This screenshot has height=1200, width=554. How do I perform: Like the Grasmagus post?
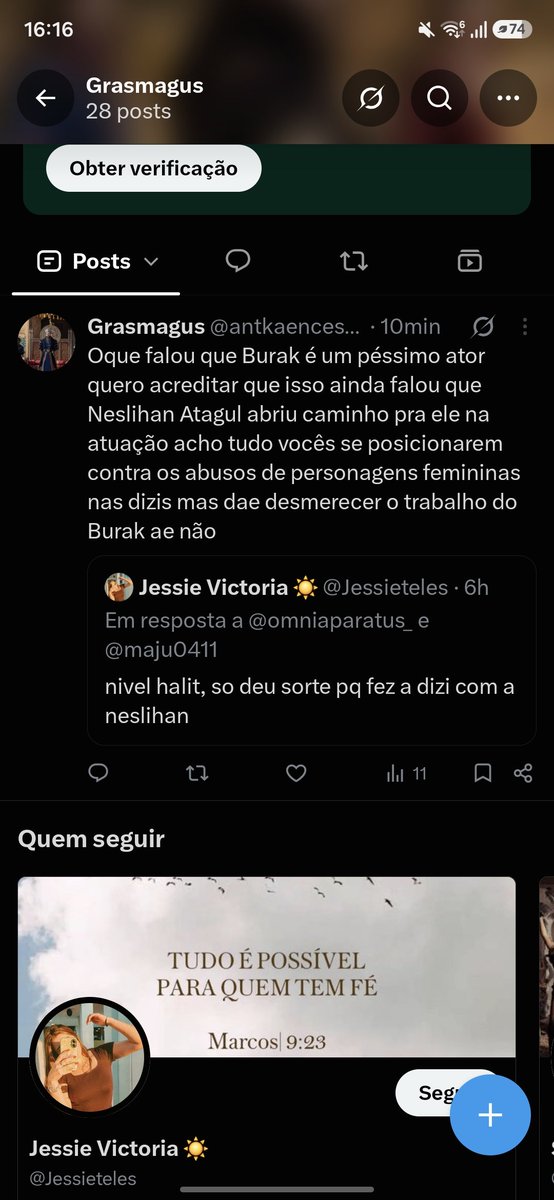coord(296,773)
